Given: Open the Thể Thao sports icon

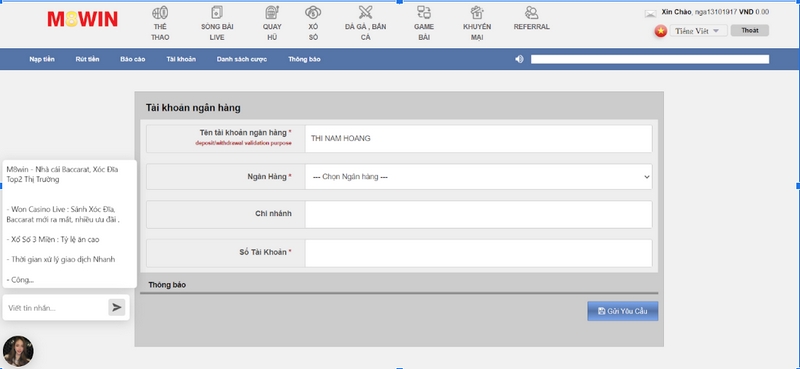Looking at the screenshot, I should click(x=160, y=13).
